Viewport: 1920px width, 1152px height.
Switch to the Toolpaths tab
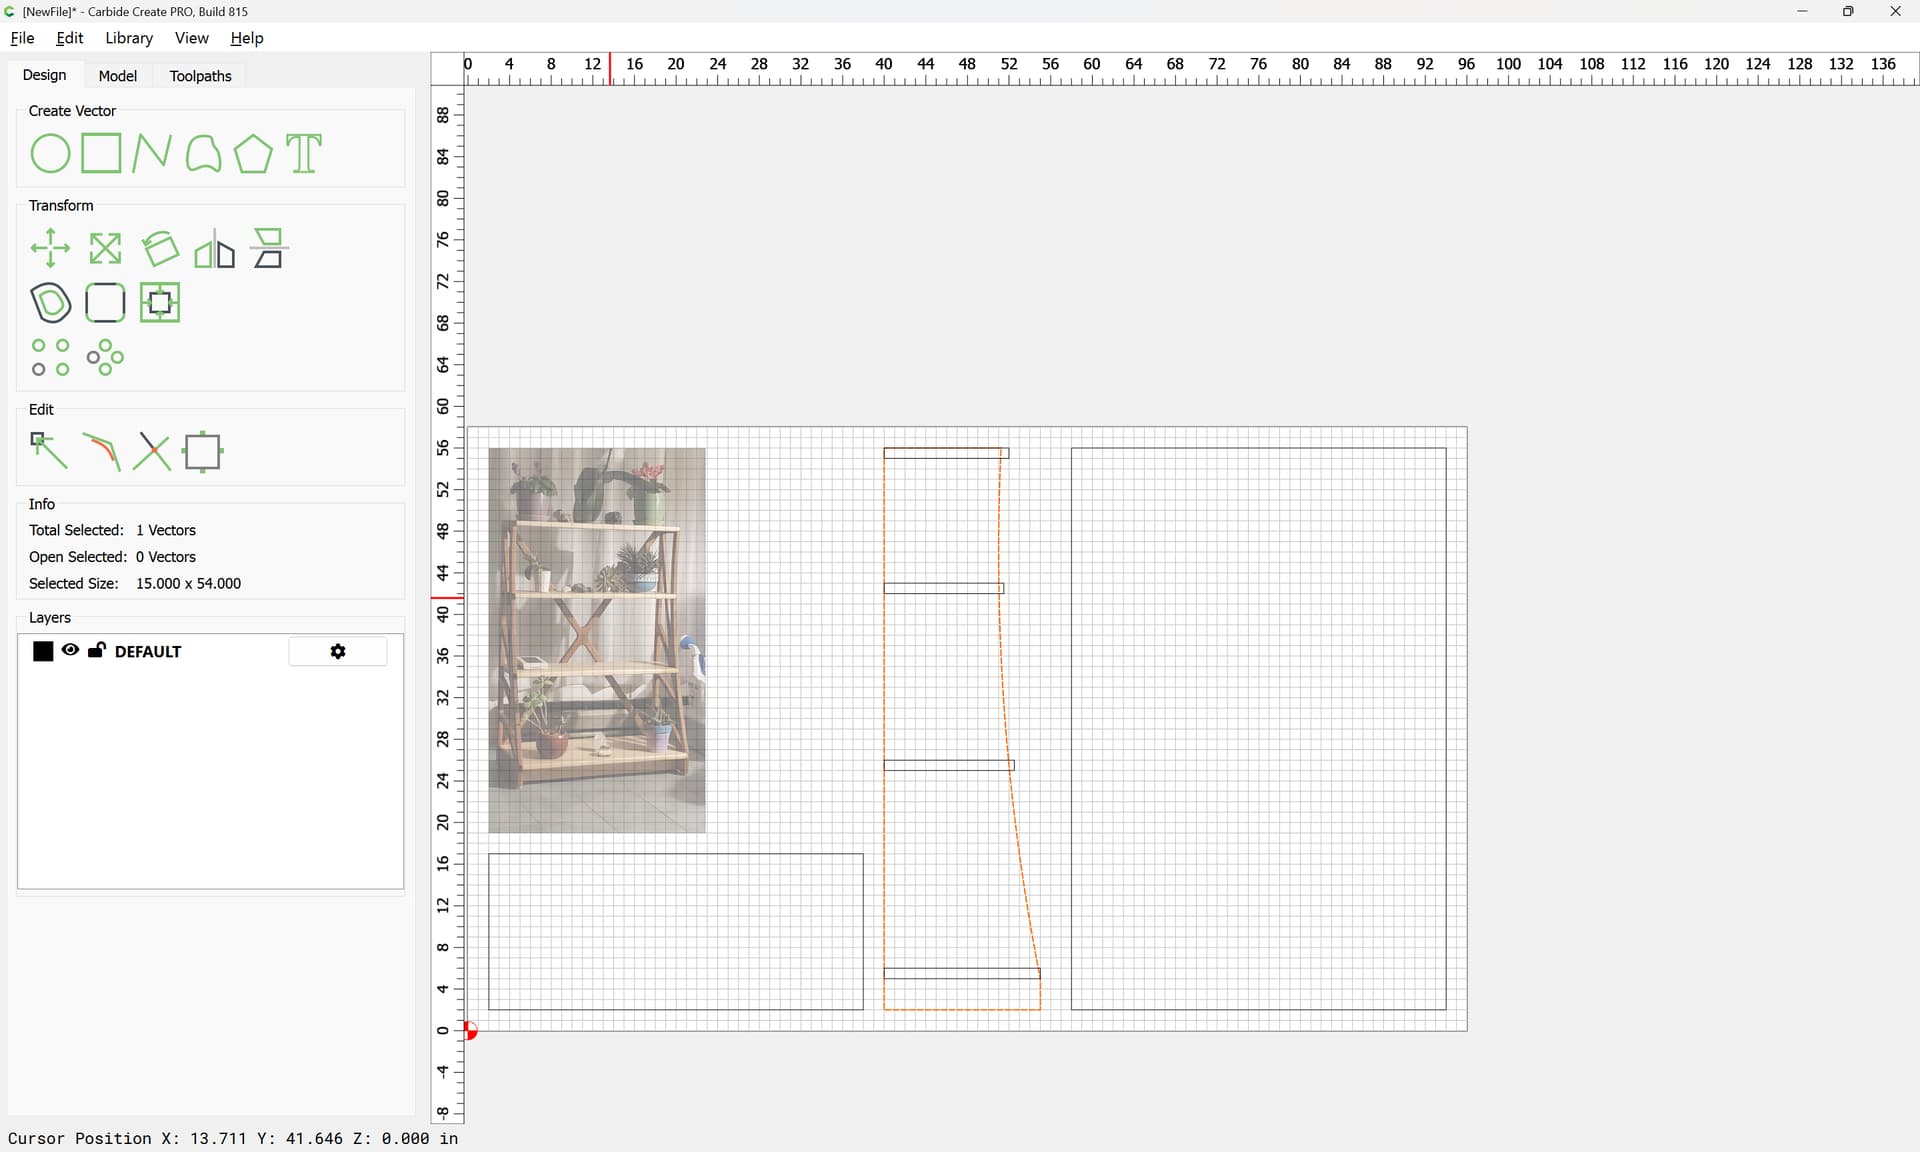200,76
